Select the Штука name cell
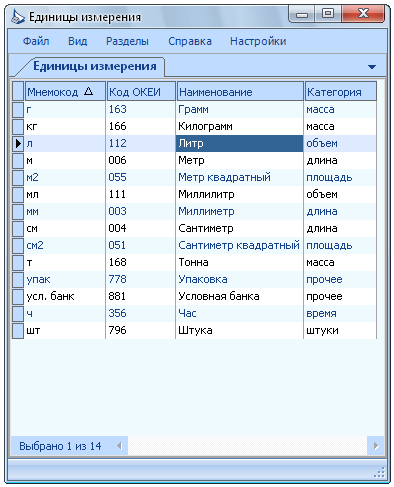394x487 pixels. pos(240,331)
